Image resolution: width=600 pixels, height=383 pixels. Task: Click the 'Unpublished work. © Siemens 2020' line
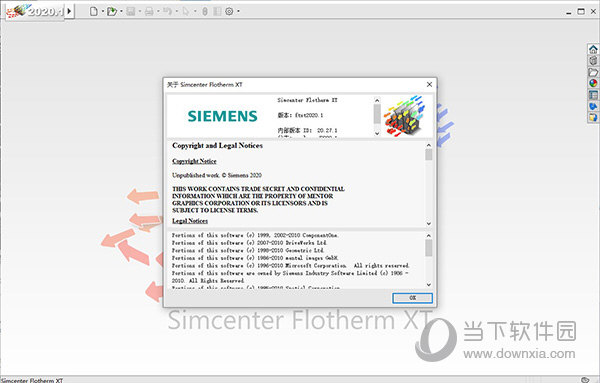tap(217, 175)
